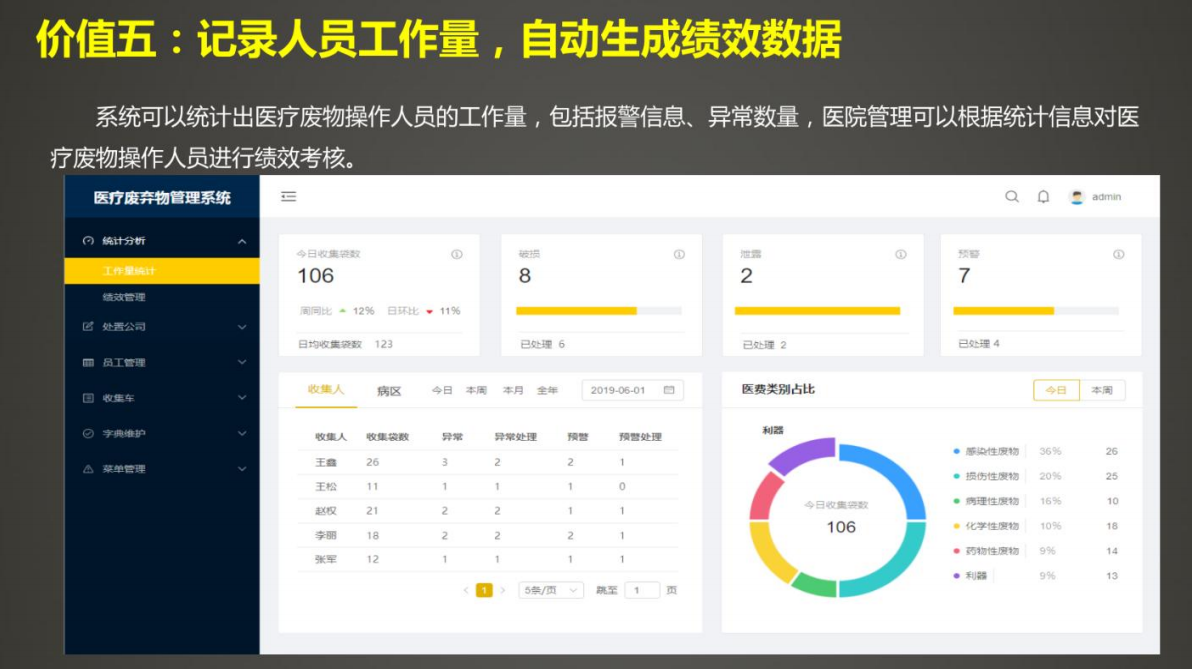
Task: Click the 字典维护 check-circle icon
Action: pyautogui.click(x=88, y=433)
